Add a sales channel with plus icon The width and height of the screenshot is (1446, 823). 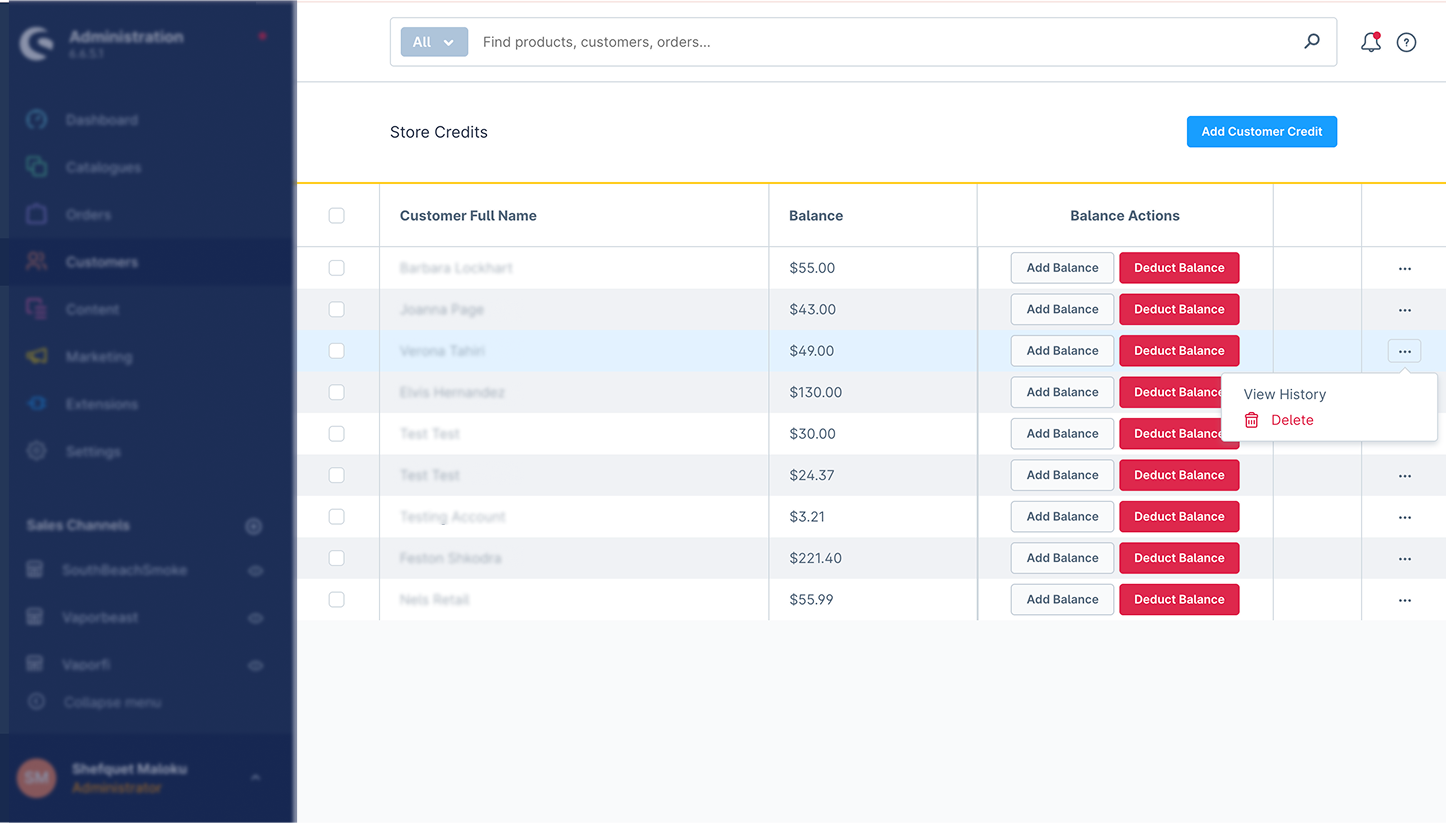coord(254,526)
